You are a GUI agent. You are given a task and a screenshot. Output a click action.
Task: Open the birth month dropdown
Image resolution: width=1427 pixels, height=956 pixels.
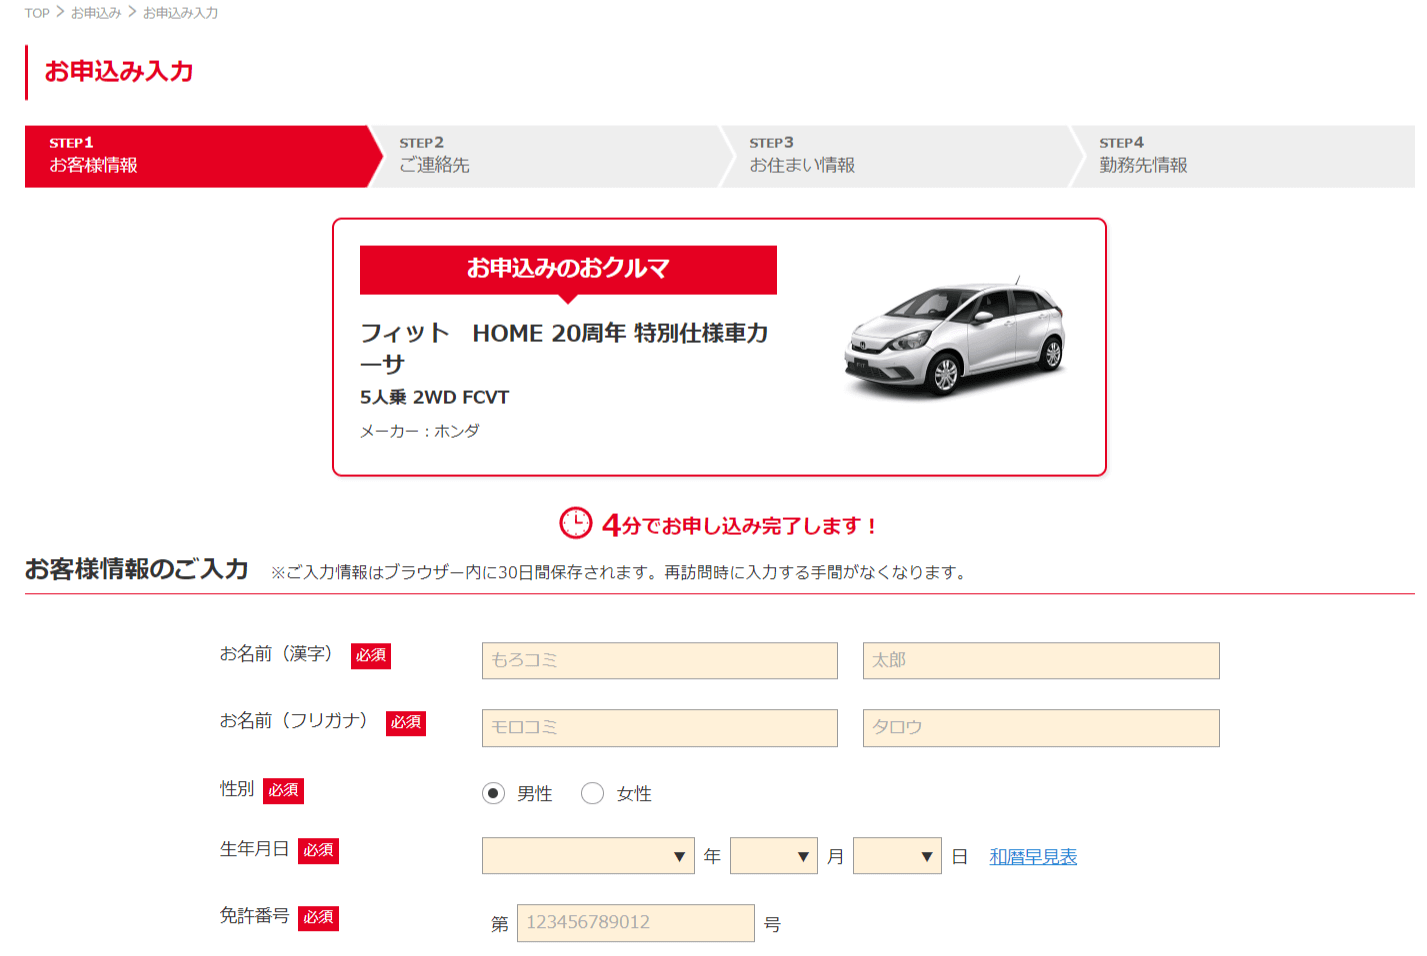[774, 856]
